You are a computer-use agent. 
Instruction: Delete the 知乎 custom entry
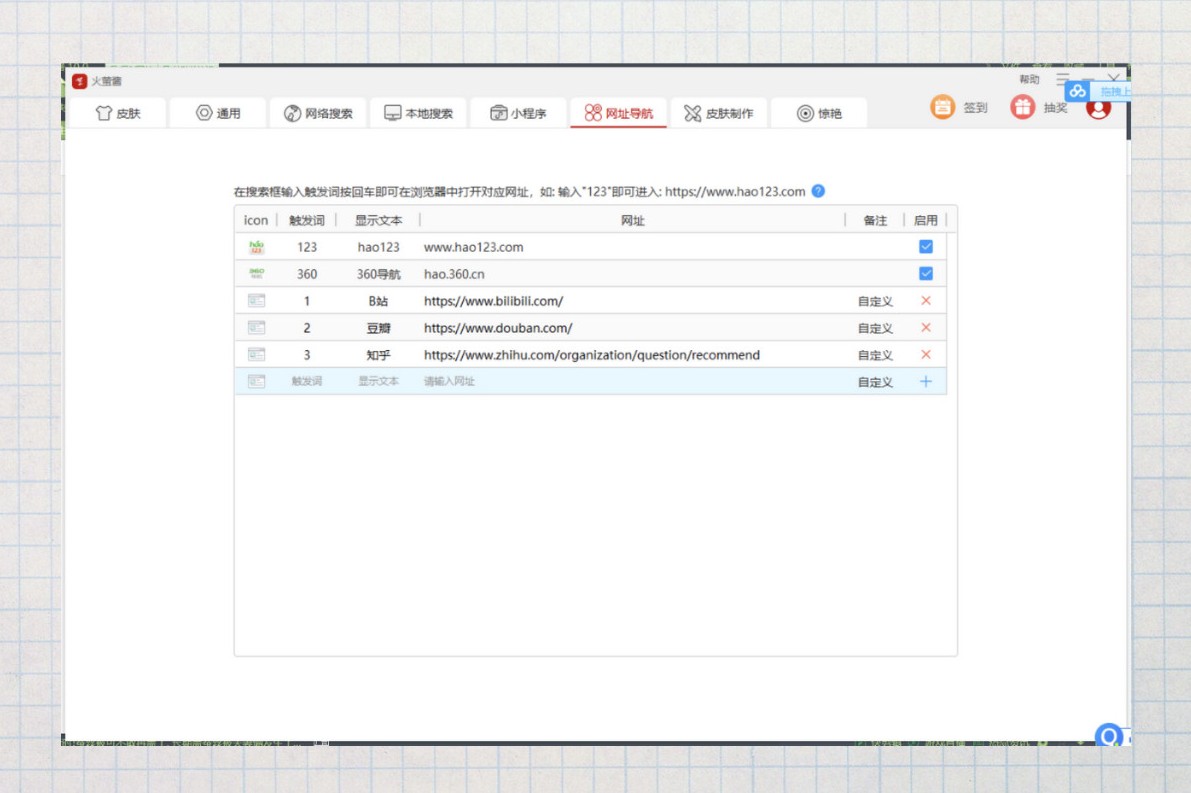(925, 355)
